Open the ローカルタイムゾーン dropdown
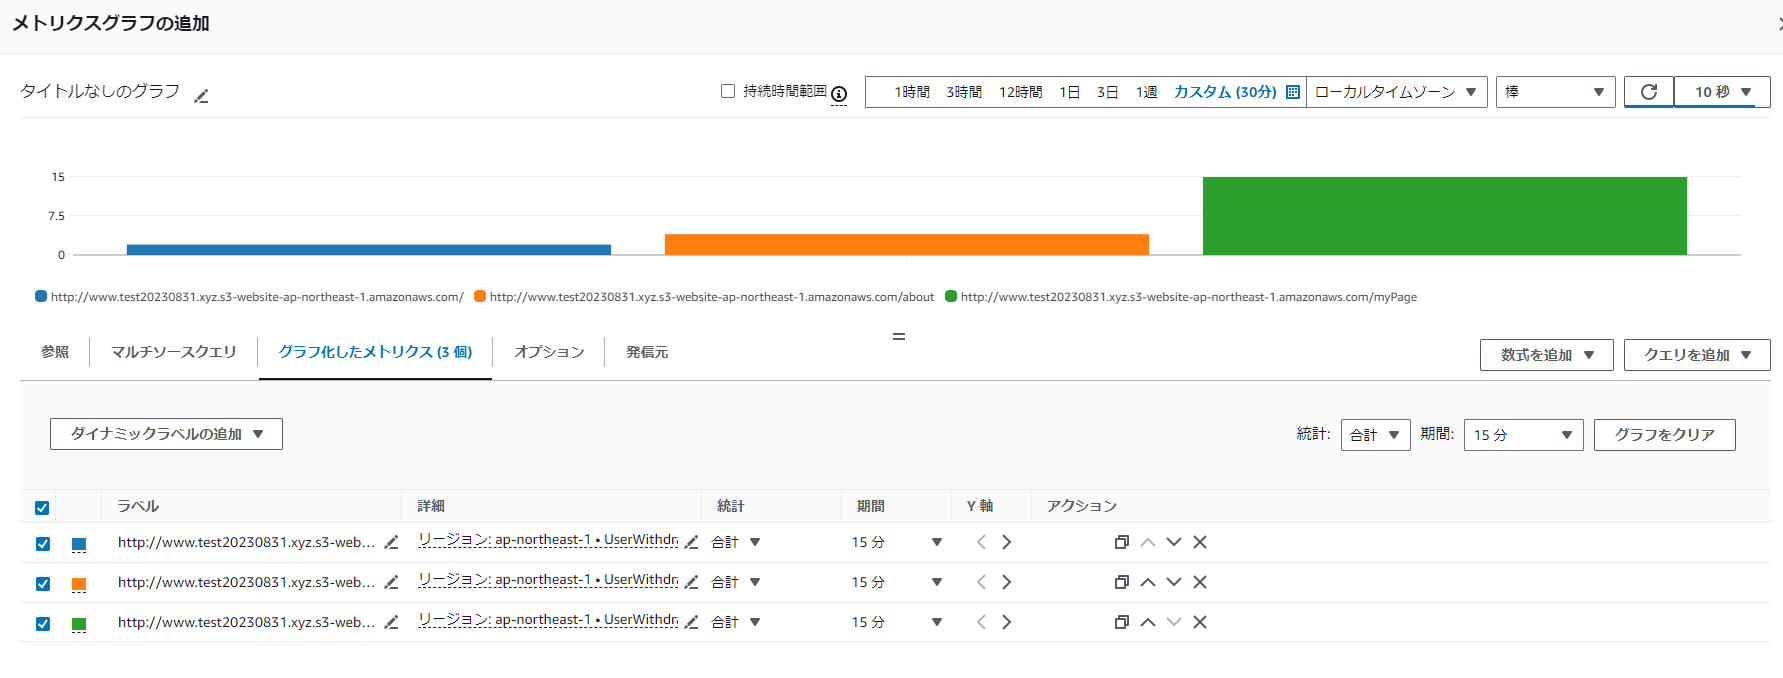Screen dimensions: 1783x678 coord(1396,92)
